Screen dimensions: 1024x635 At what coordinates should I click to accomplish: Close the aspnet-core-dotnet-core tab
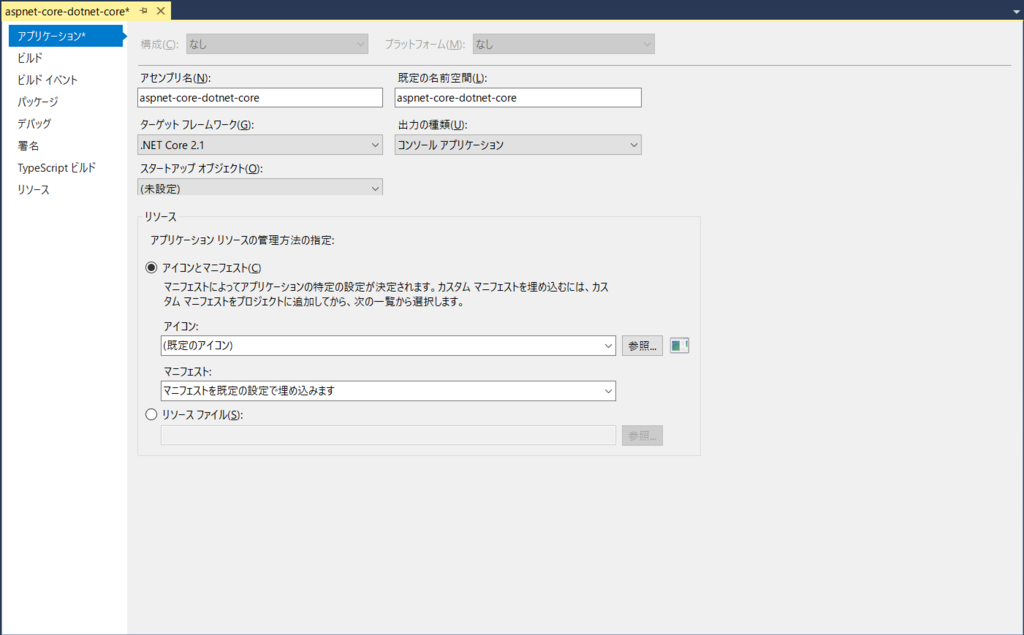[x=161, y=11]
